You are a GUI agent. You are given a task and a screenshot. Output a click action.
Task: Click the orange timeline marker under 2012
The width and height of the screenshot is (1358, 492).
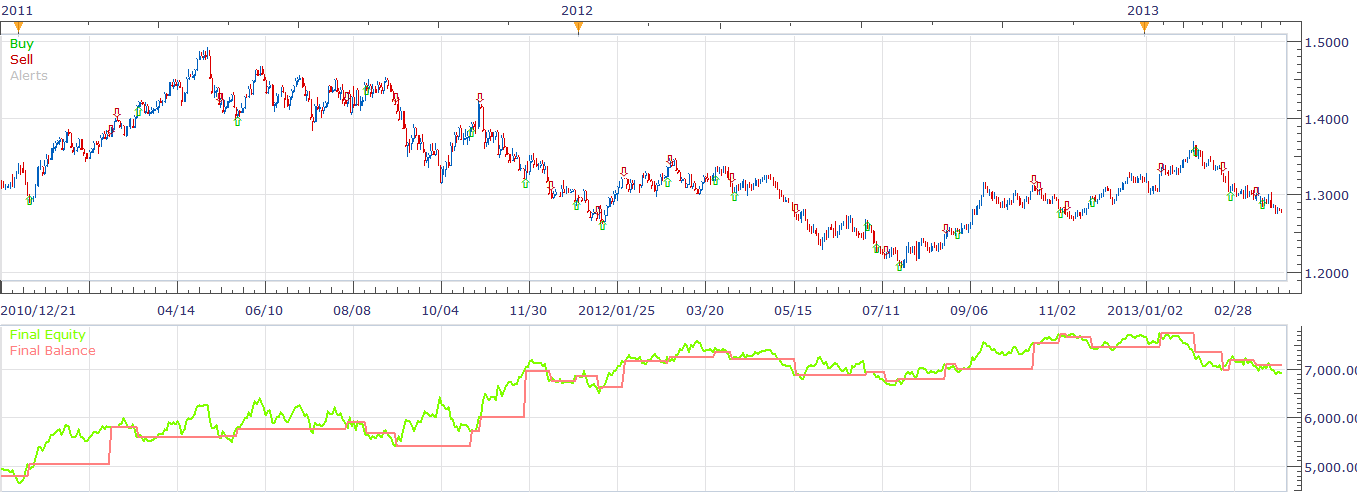(578, 27)
